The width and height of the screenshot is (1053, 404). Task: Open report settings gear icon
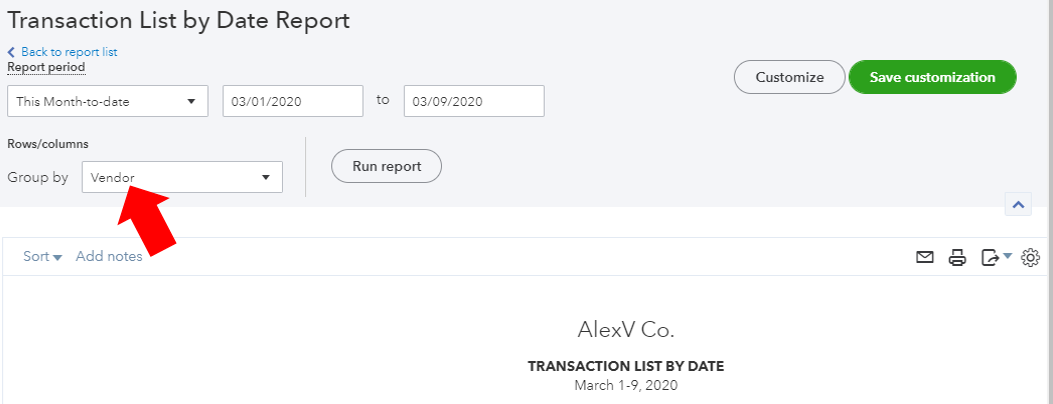[x=1030, y=257]
